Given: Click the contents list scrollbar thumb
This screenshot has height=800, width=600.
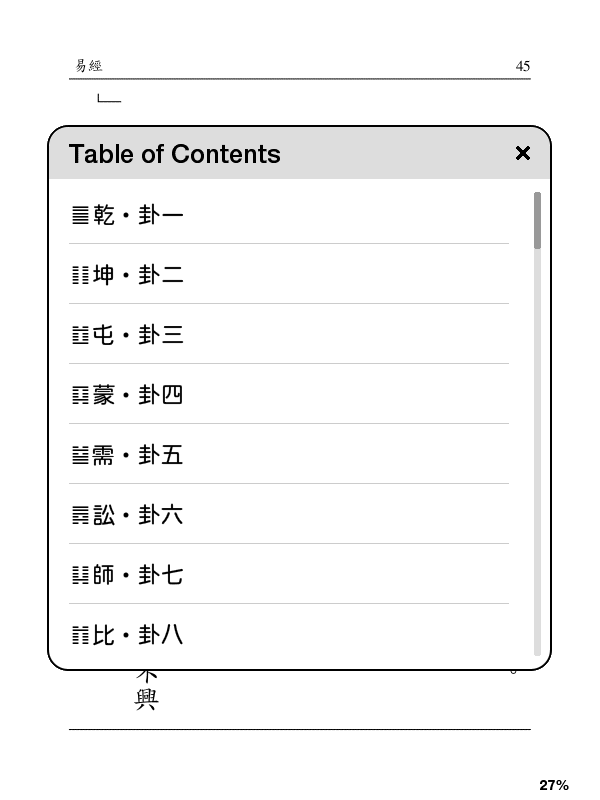Looking at the screenshot, I should (537, 220).
